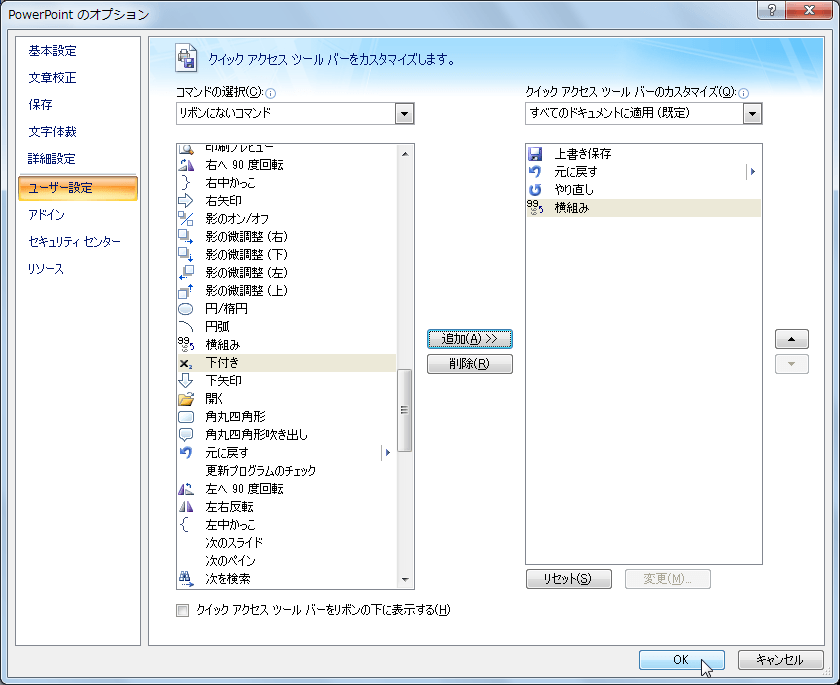This screenshot has height=685, width=840.
Task: Click the redo やり直し icon in toolbar list
Action: 535,190
